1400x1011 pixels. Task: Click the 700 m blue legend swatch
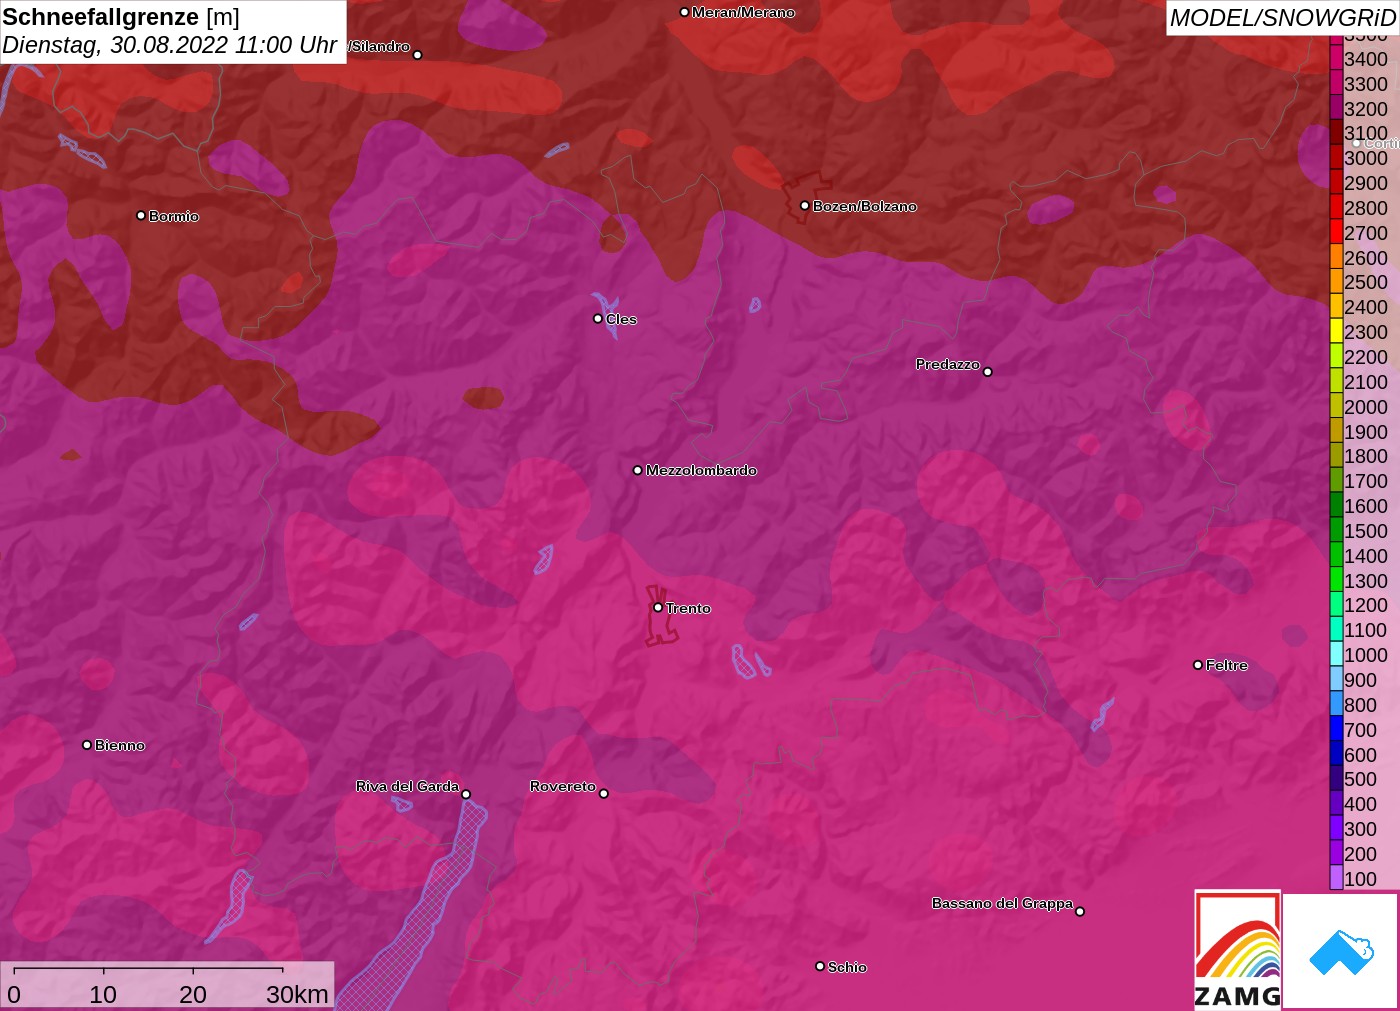pyautogui.click(x=1336, y=729)
